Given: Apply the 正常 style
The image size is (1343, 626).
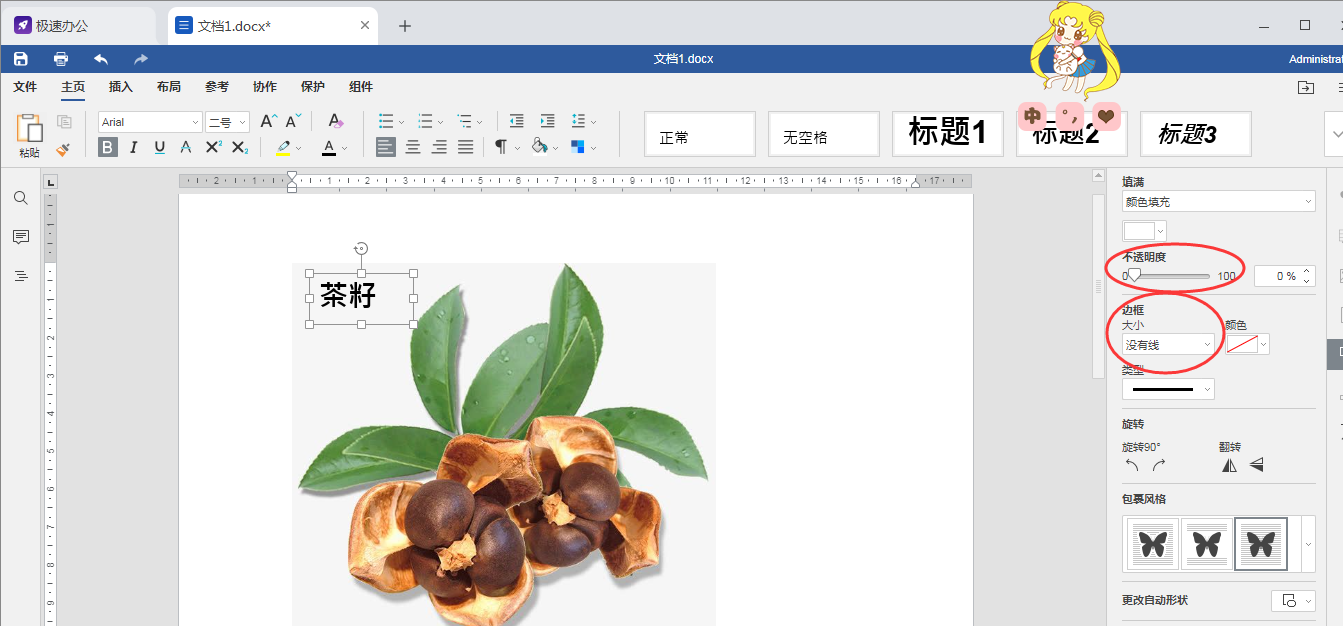Looking at the screenshot, I should click(700, 134).
